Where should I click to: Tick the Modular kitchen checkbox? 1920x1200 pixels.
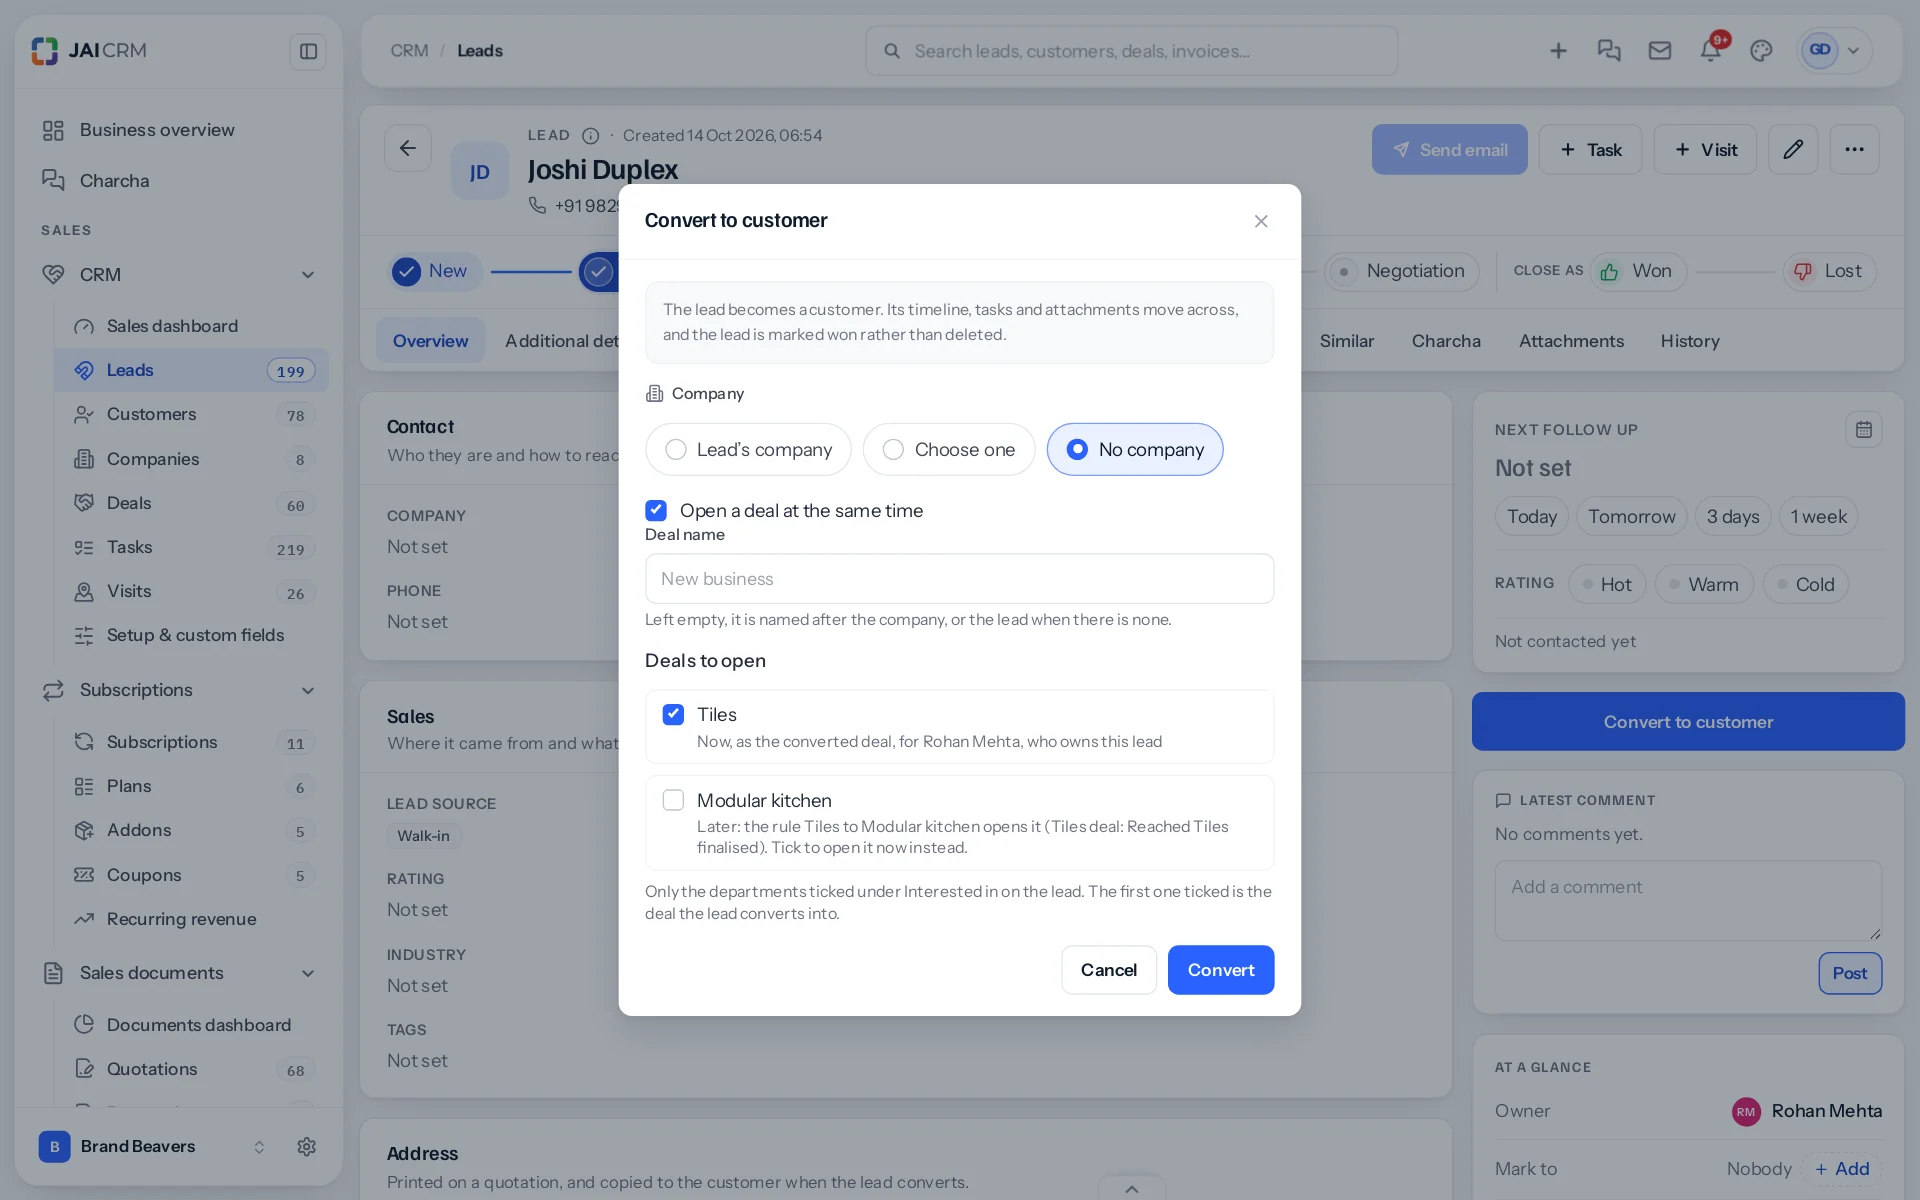click(673, 801)
